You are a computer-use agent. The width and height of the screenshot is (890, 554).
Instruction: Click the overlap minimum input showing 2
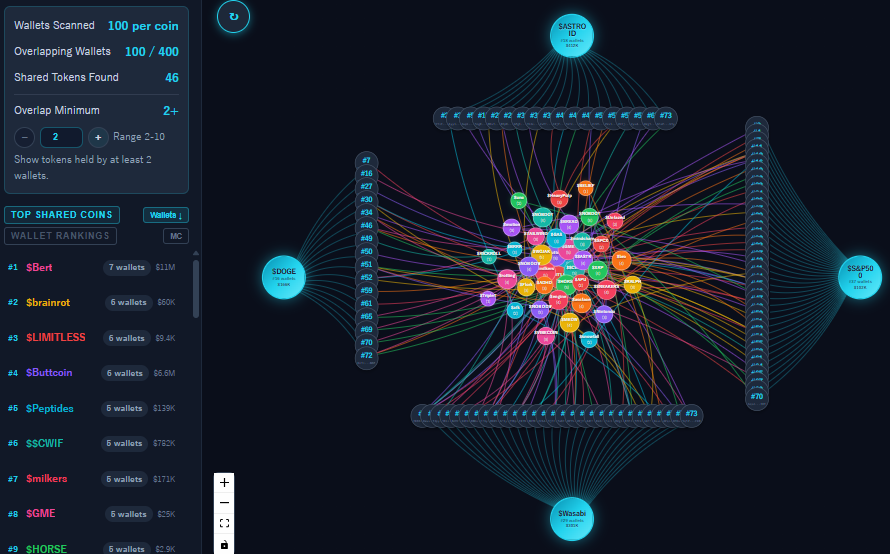(x=61, y=137)
